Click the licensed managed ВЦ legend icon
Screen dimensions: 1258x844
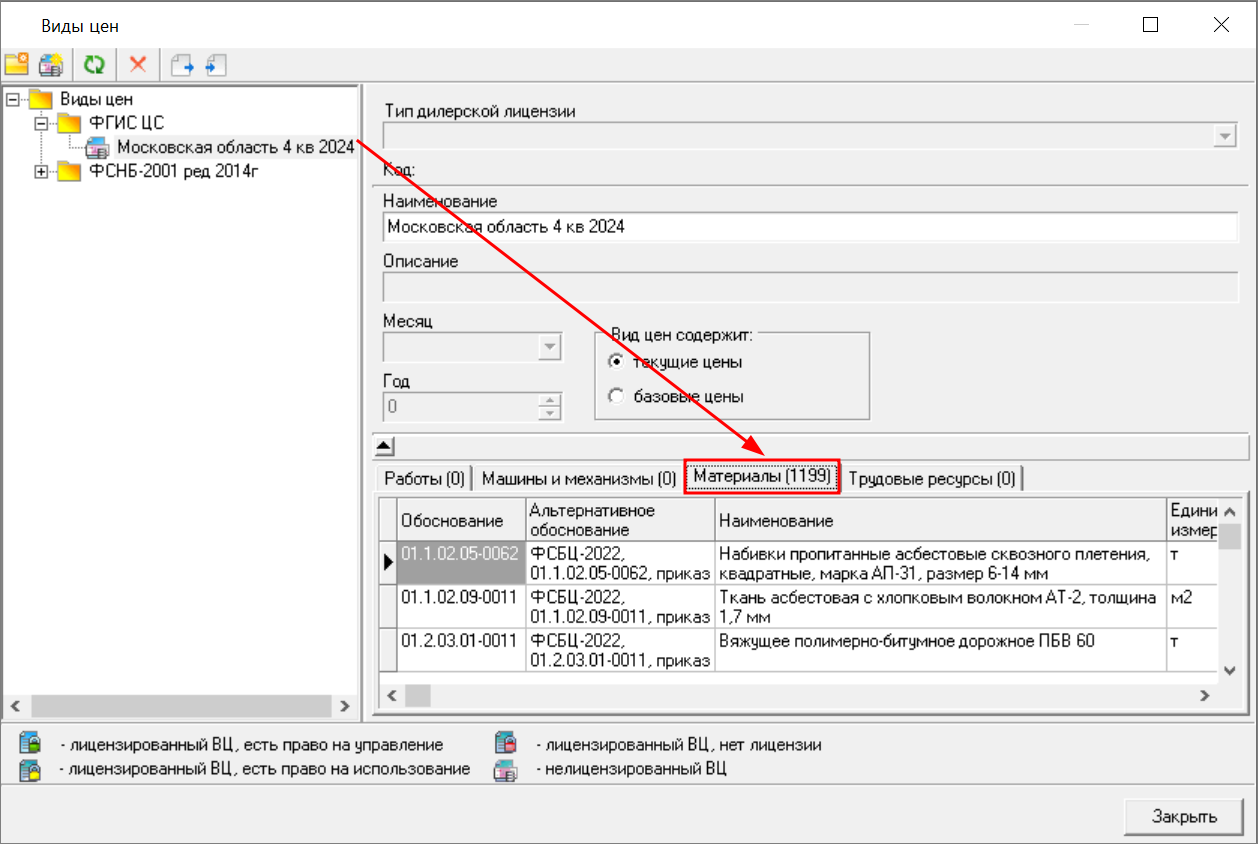31,744
